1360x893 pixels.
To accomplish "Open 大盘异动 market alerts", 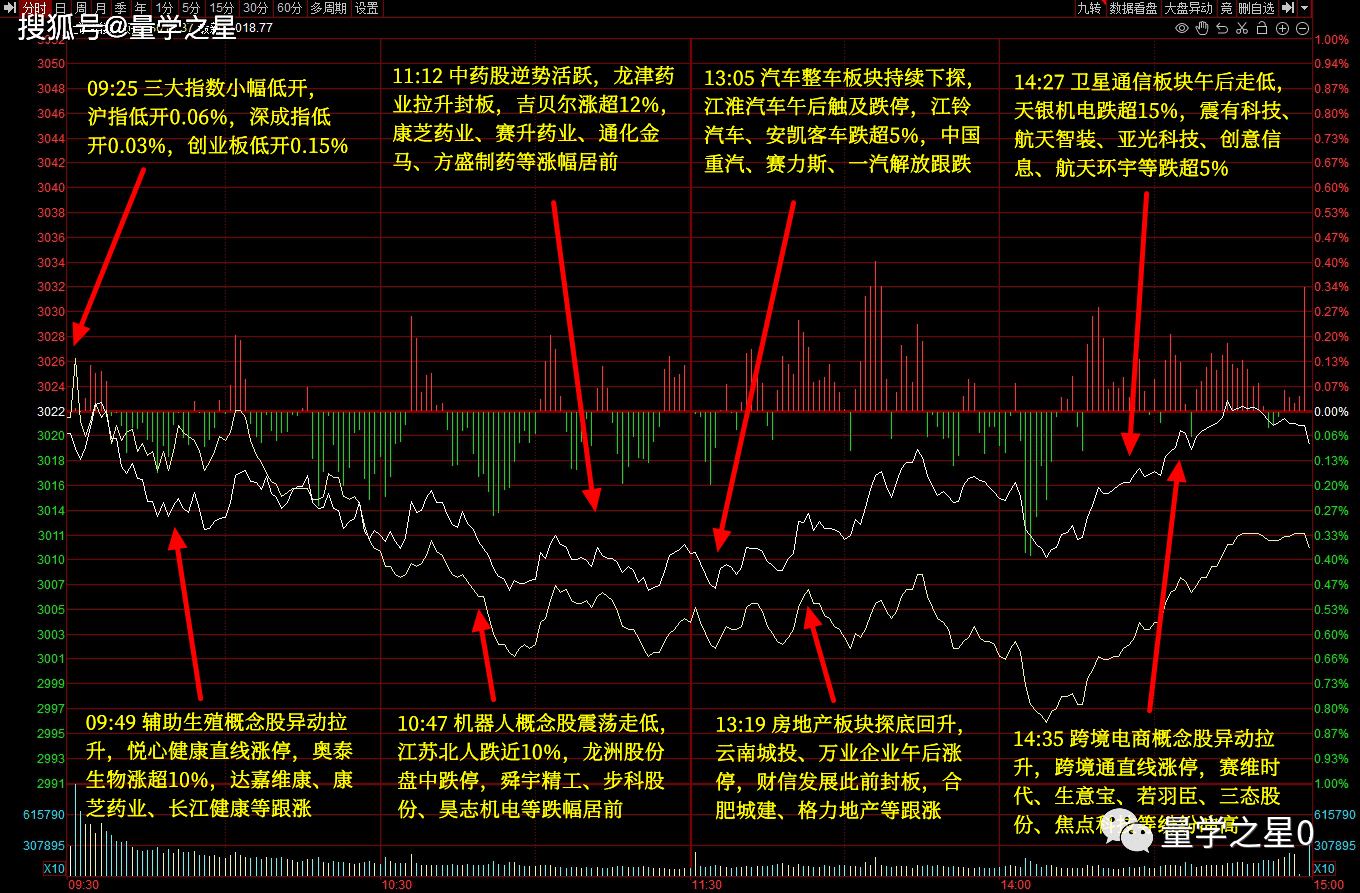I will pos(1188,8).
